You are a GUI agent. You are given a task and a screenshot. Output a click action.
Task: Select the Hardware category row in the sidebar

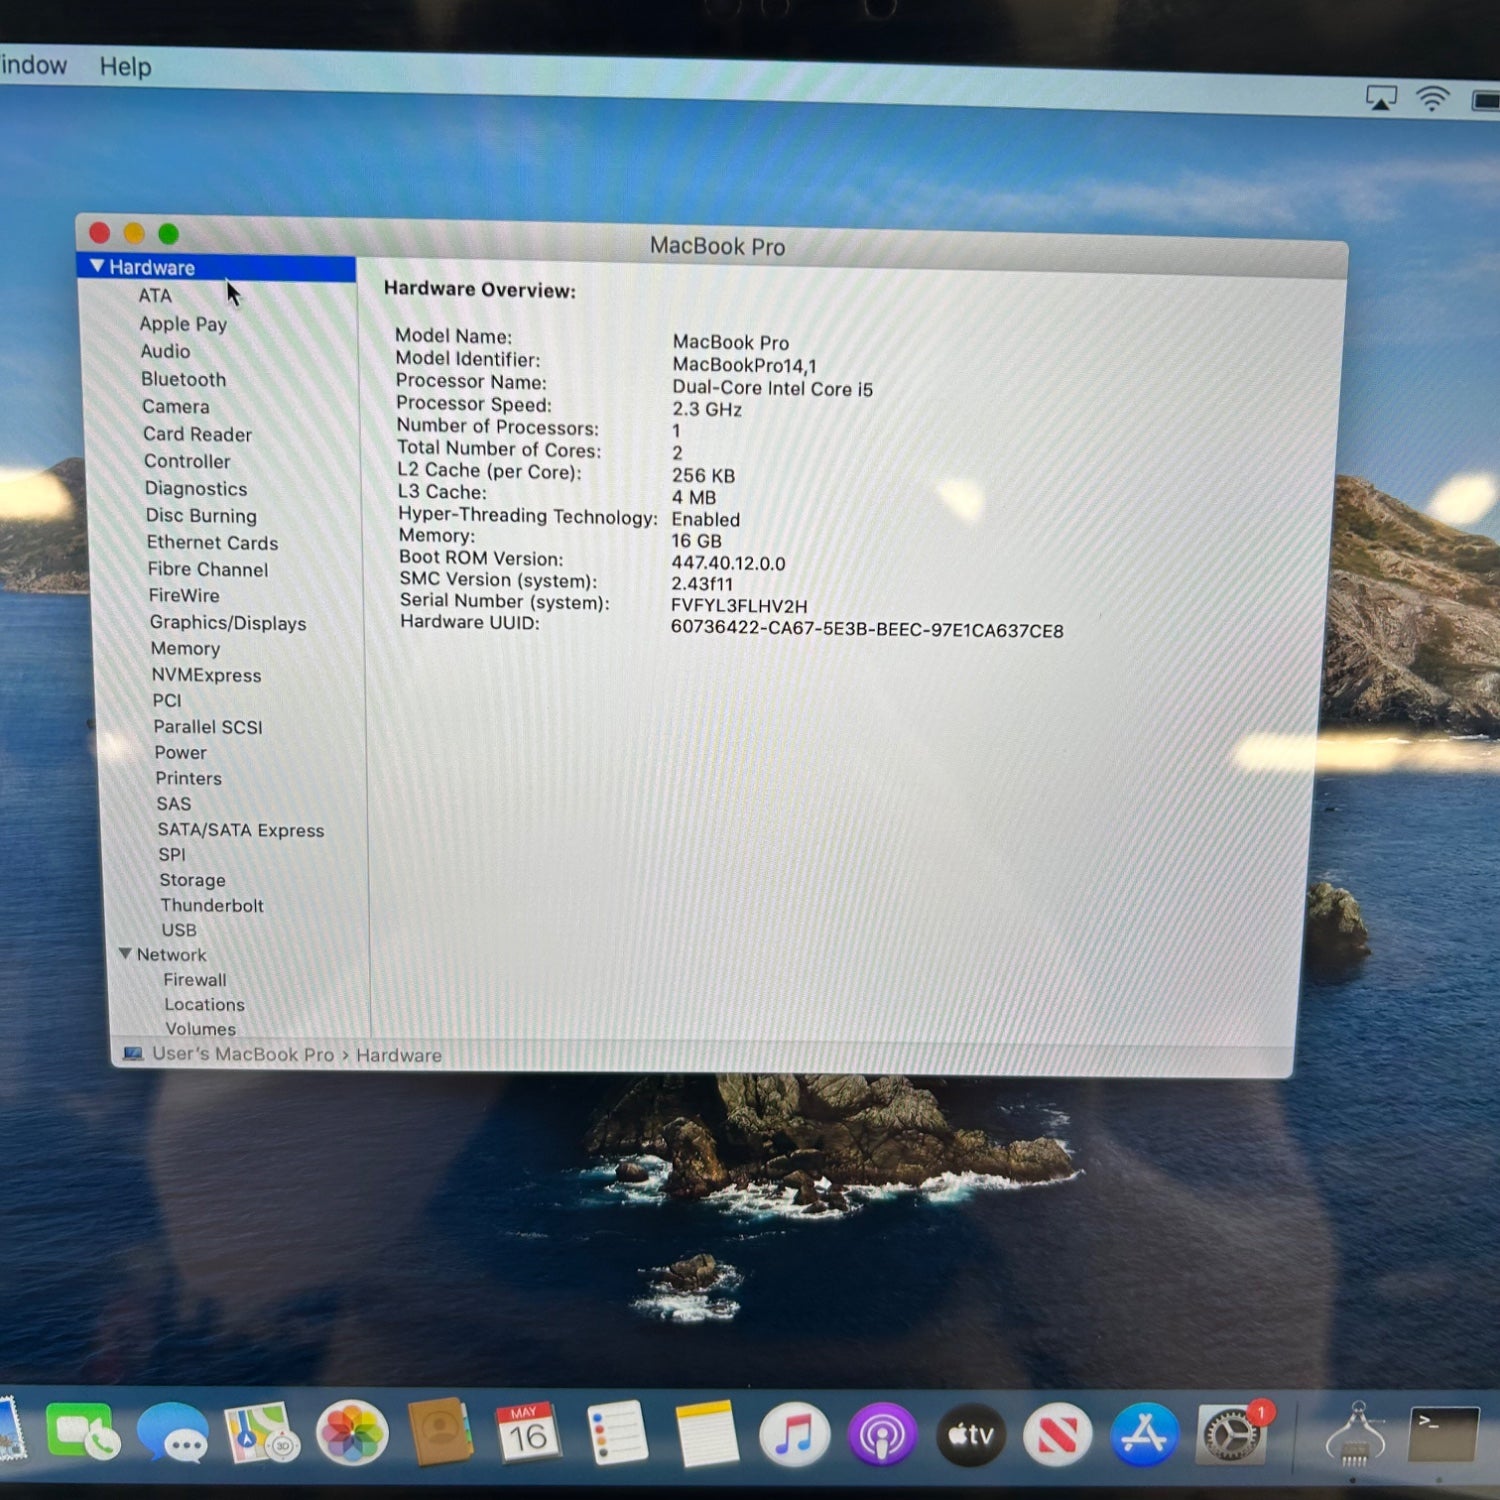[216, 267]
